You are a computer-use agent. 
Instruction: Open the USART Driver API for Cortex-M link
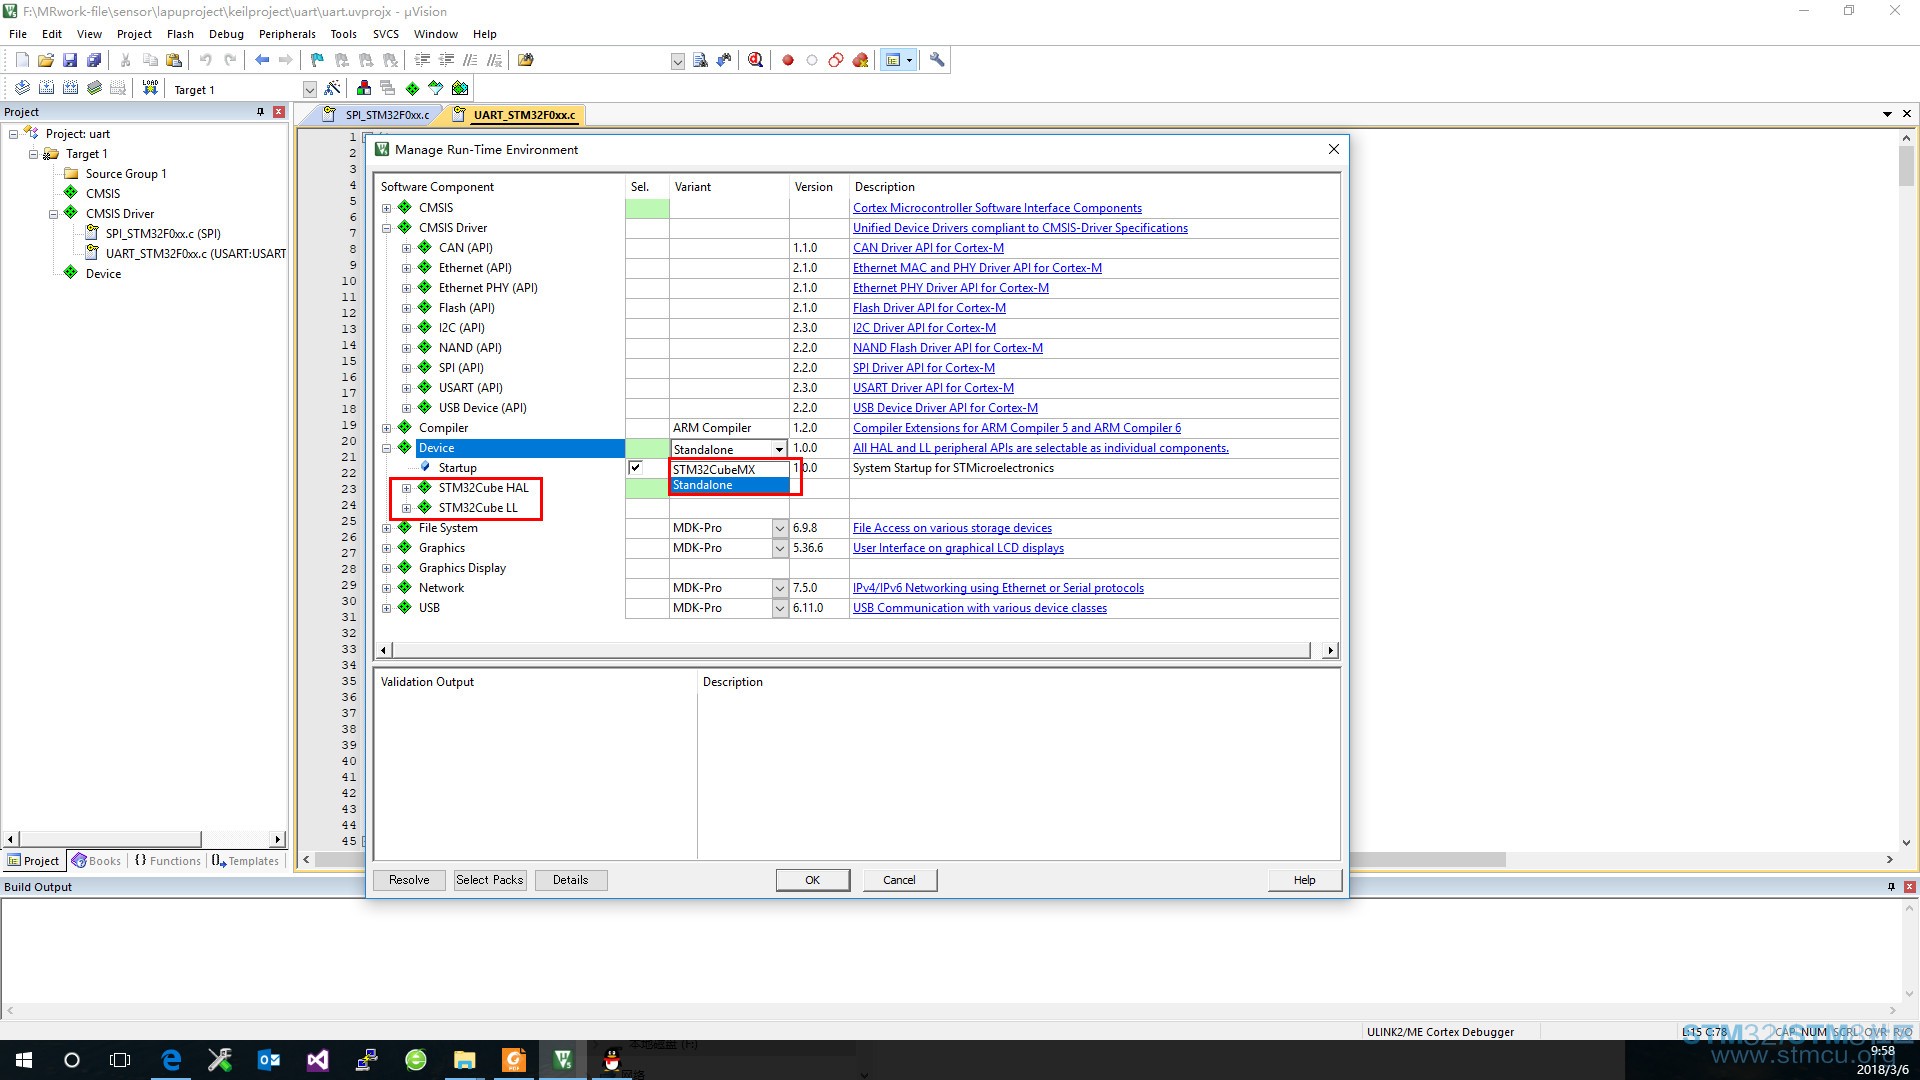click(933, 388)
